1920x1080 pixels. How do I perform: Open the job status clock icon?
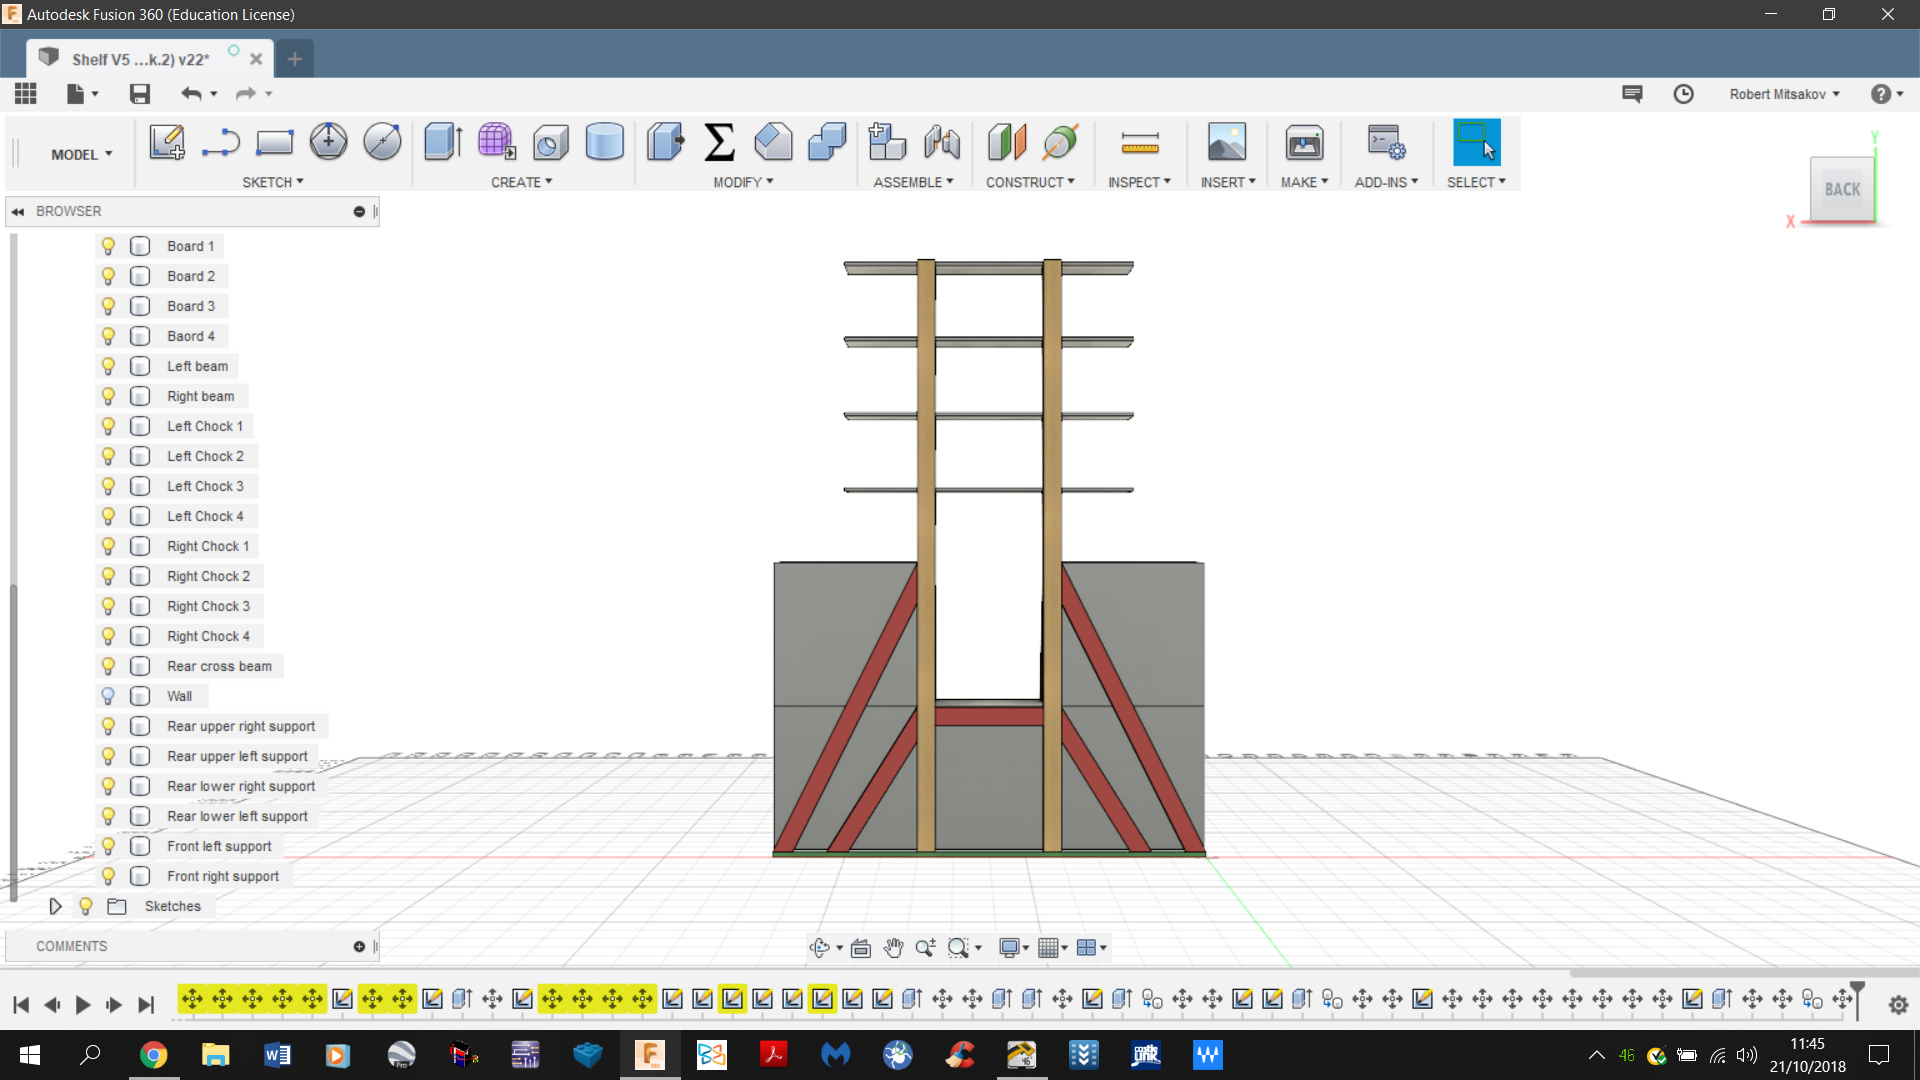tap(1684, 94)
